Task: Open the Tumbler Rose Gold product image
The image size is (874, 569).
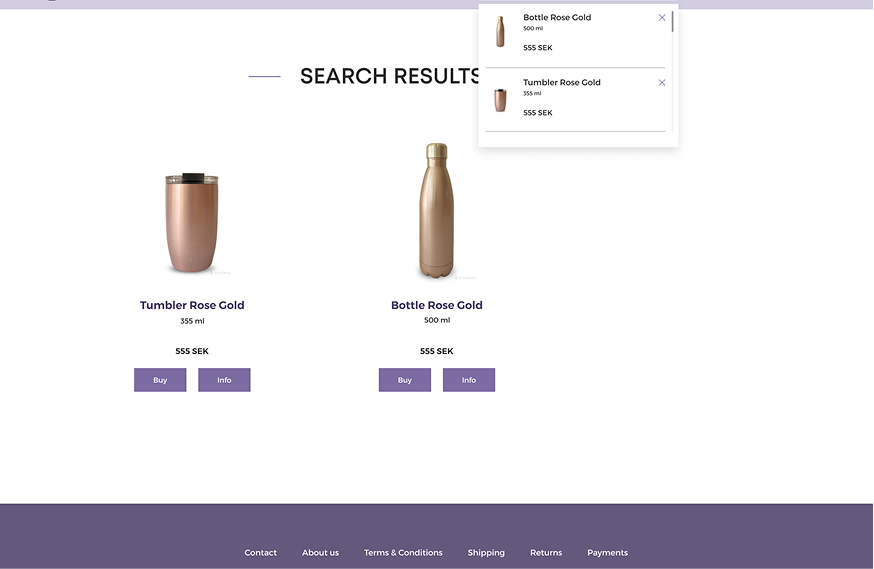Action: point(192,223)
